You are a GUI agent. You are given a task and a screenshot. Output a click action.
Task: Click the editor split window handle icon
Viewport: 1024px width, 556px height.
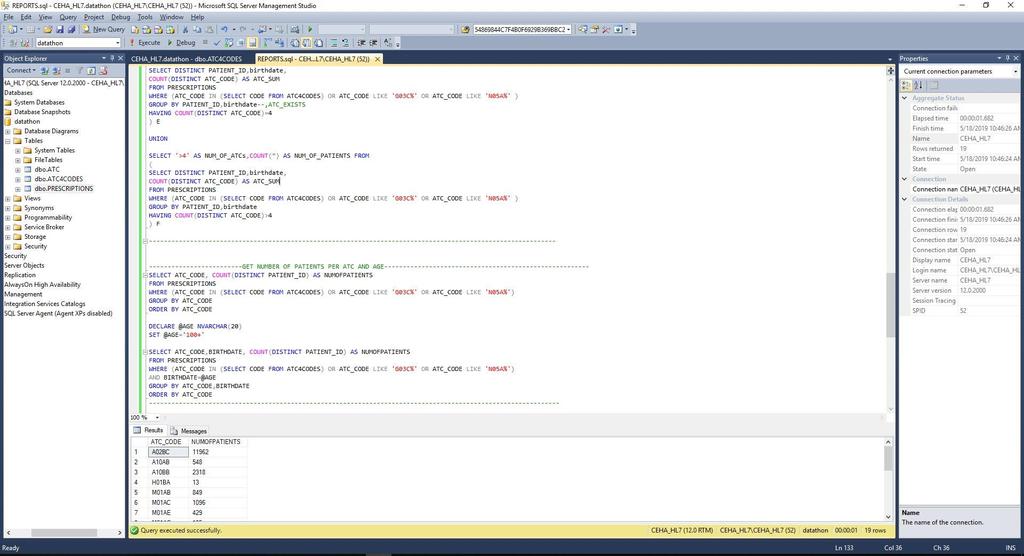click(x=890, y=71)
